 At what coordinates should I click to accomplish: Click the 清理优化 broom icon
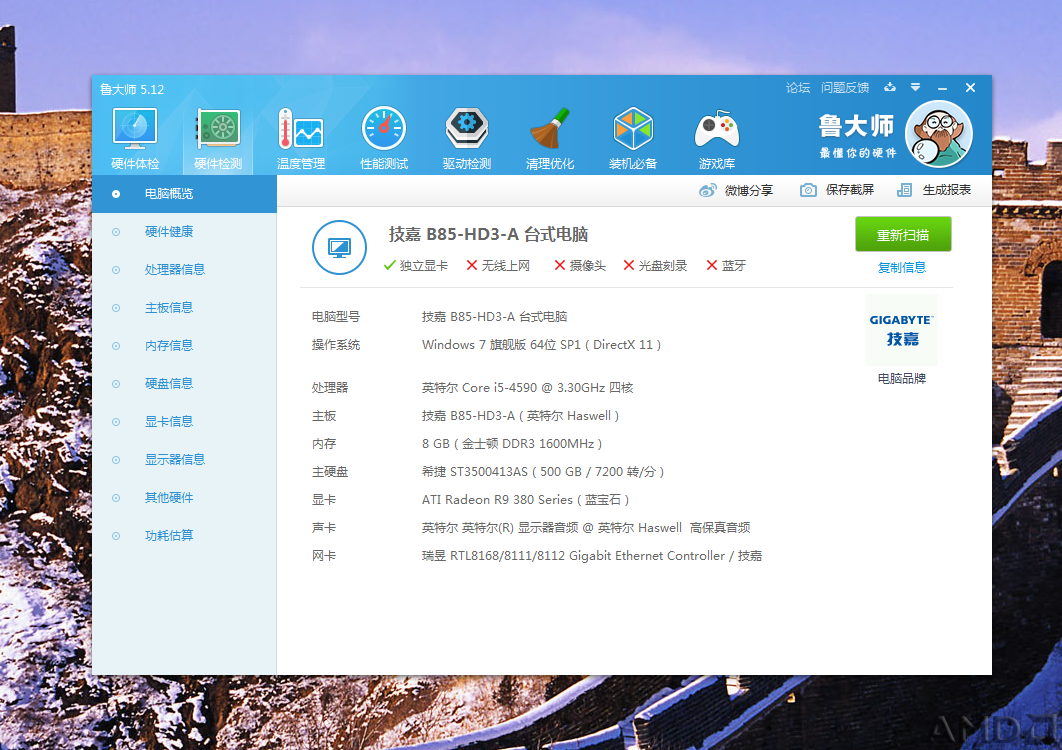click(x=549, y=129)
